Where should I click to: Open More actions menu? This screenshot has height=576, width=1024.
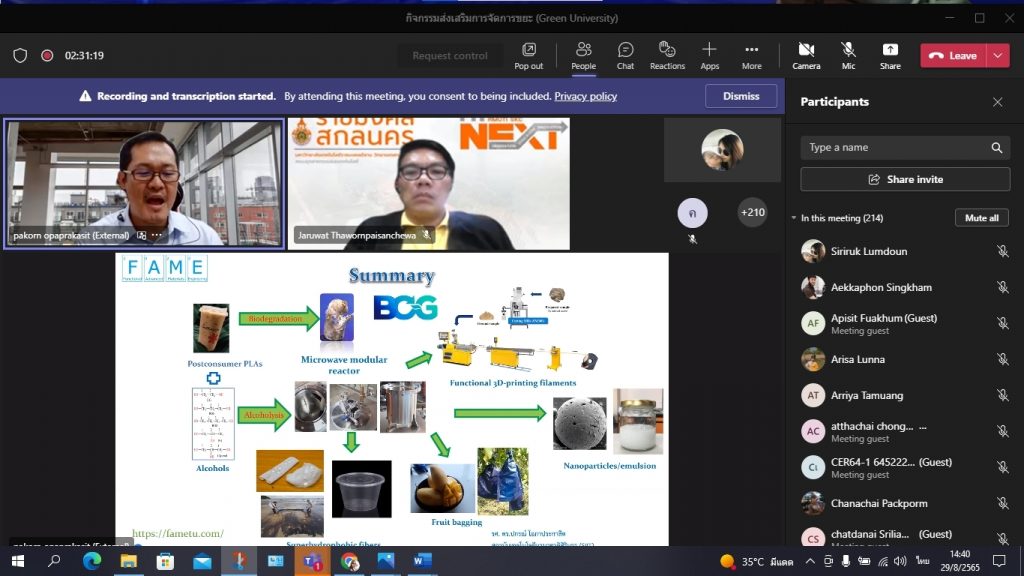point(751,55)
